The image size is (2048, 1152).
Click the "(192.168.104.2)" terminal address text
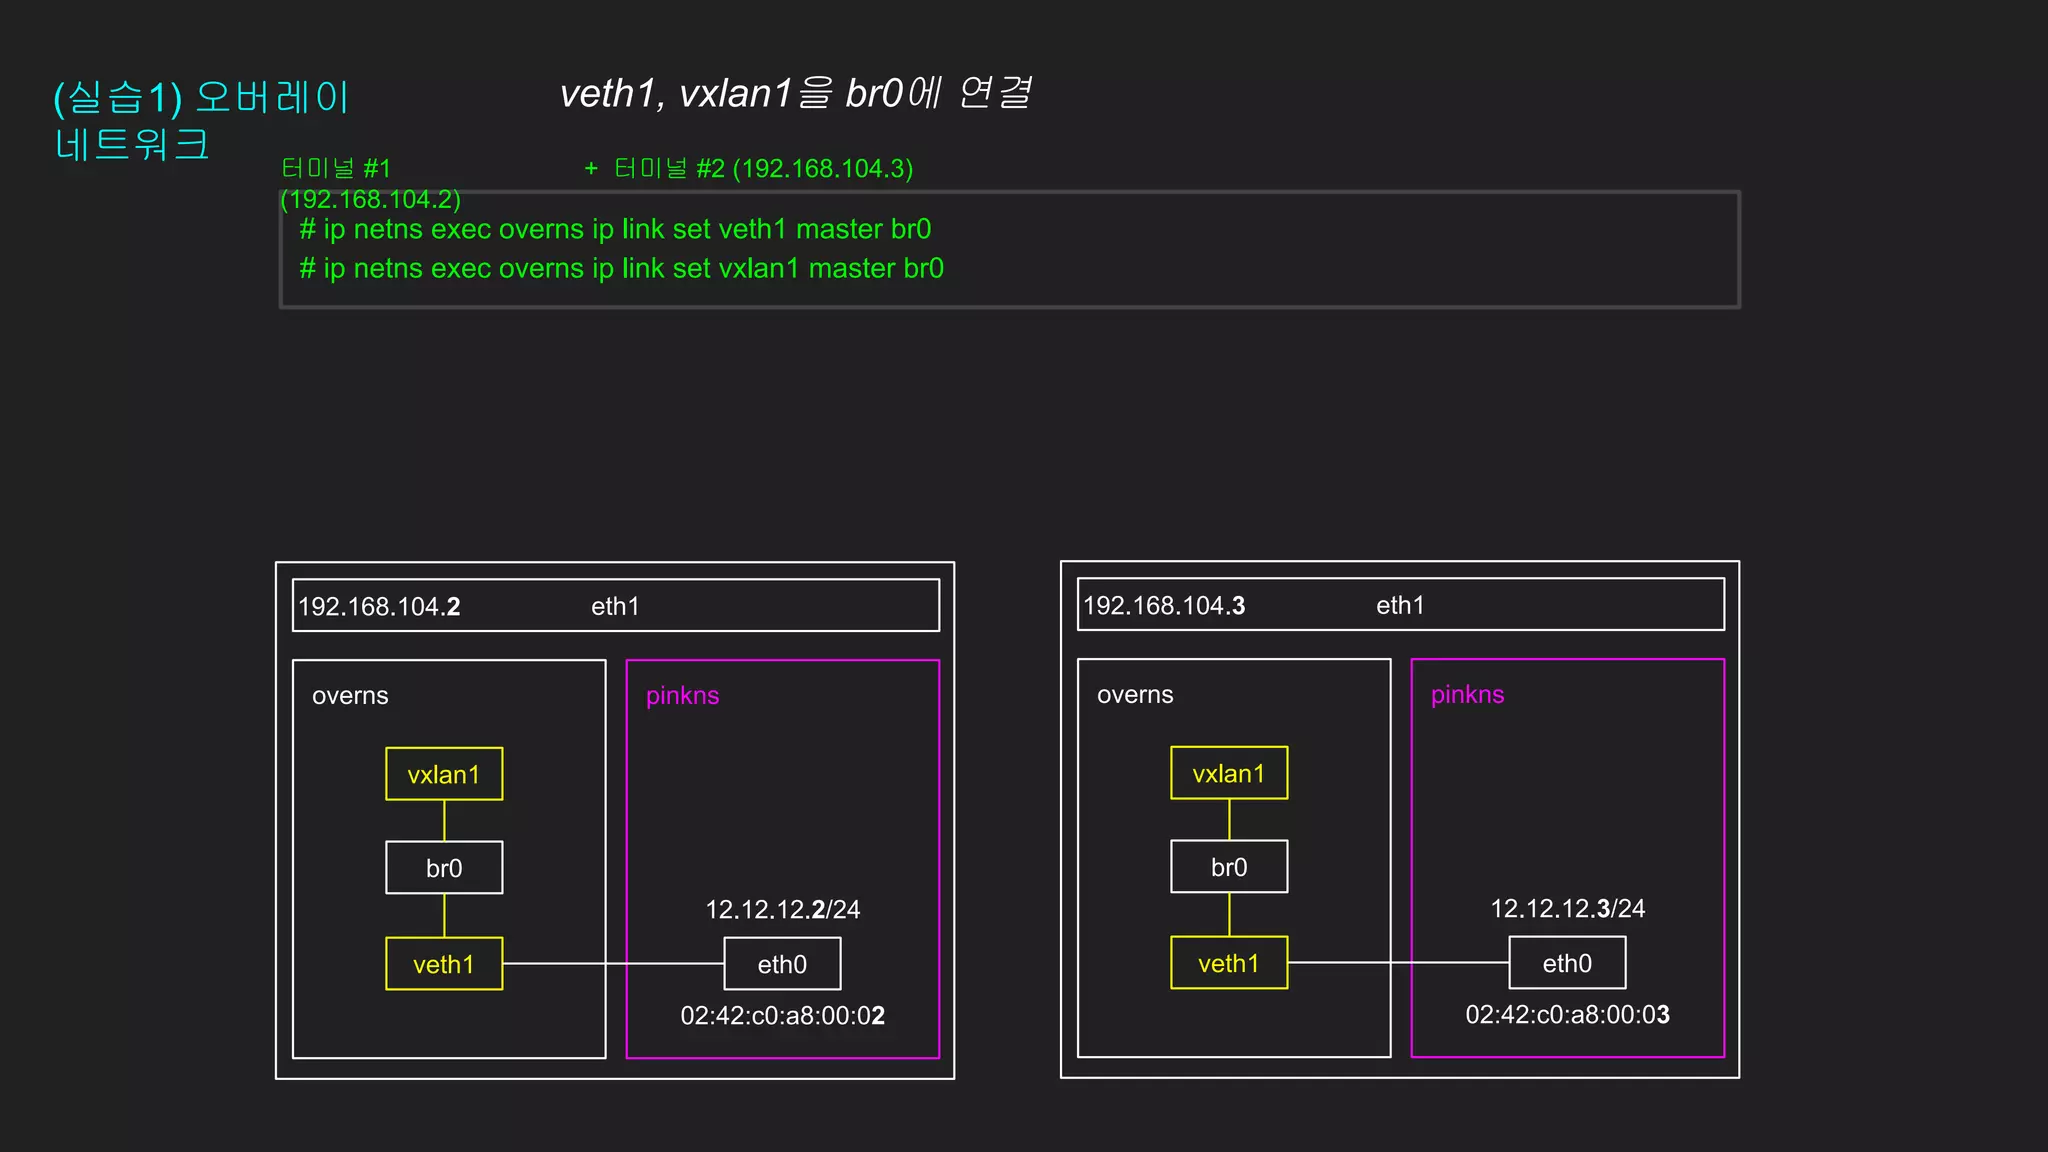371,199
